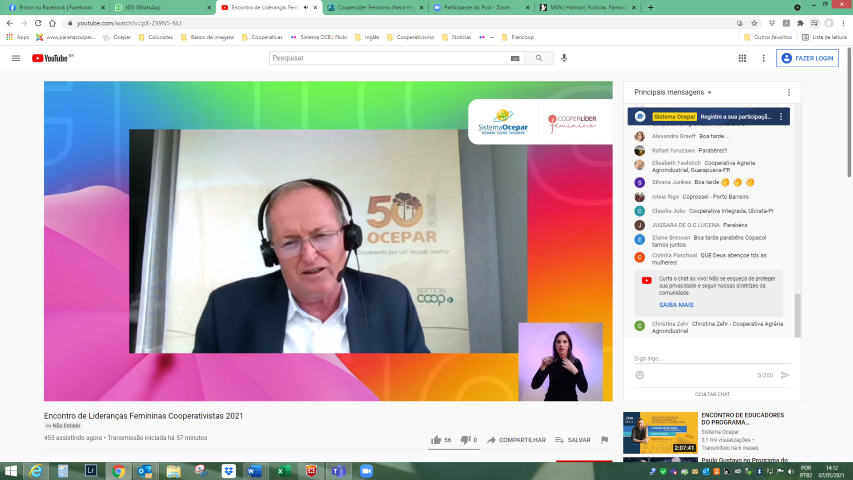Open the SAIBA MAIS link in chat
Viewport: 853px width, 480px height.
pos(676,305)
